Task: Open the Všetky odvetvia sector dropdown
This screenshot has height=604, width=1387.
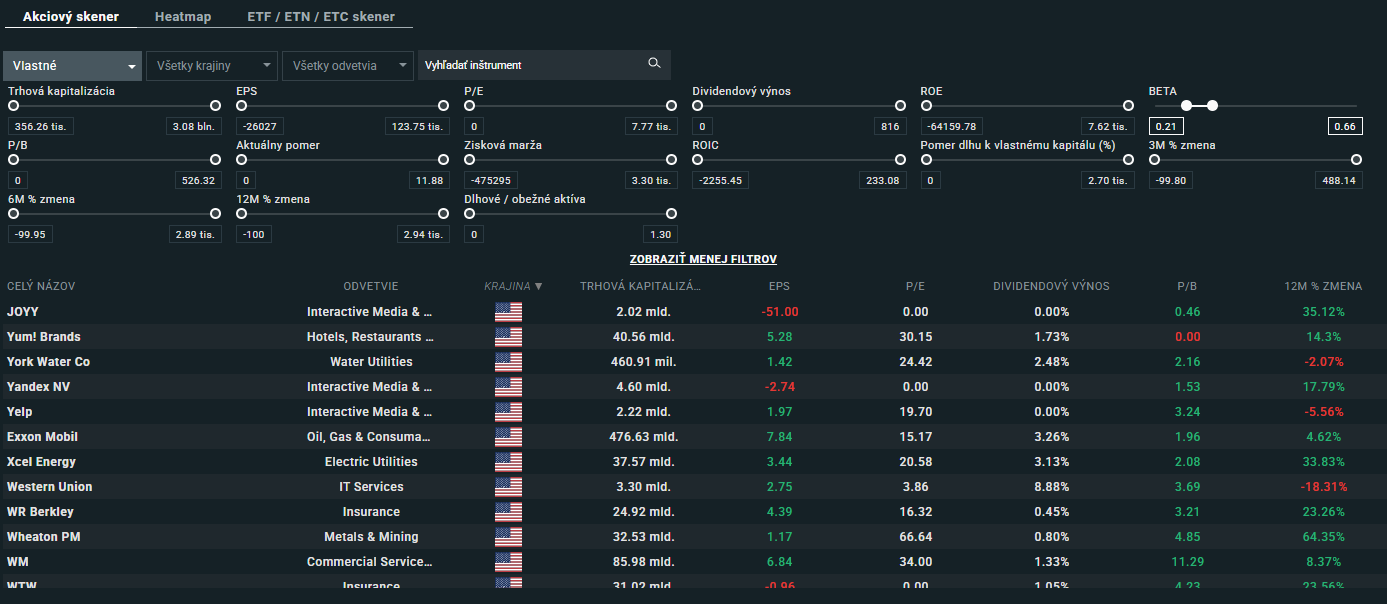Action: 347,66
